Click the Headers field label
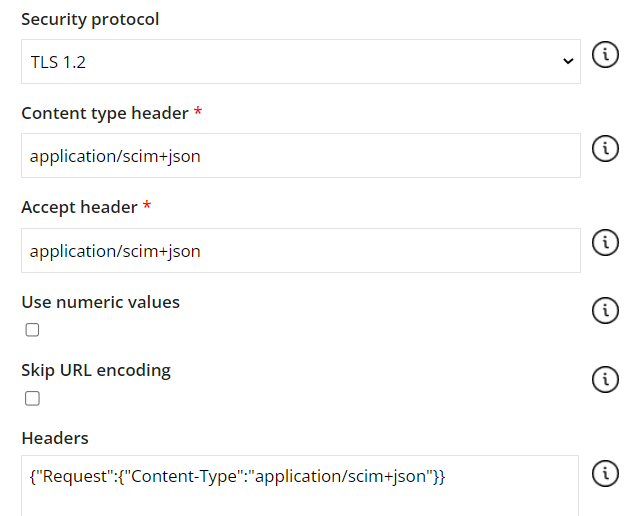Image resolution: width=639 pixels, height=516 pixels. pos(55,438)
